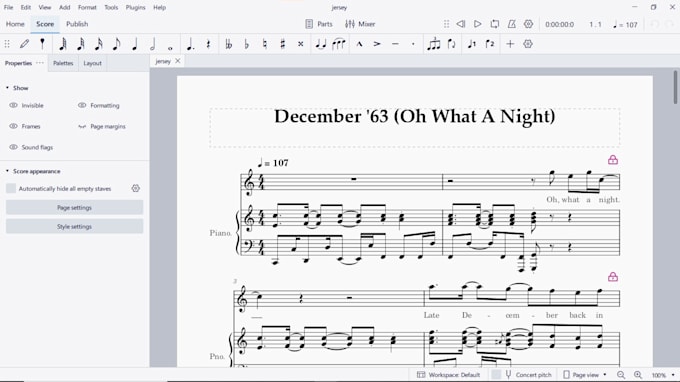Screen dimensions: 680x382
Task: Start playback with the Play button
Action: click(477, 24)
